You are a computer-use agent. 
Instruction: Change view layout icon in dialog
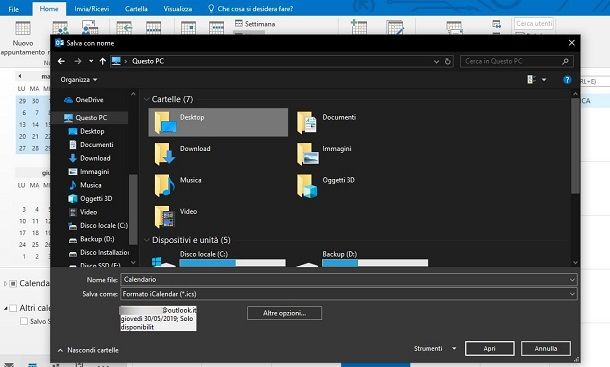pyautogui.click(x=531, y=79)
